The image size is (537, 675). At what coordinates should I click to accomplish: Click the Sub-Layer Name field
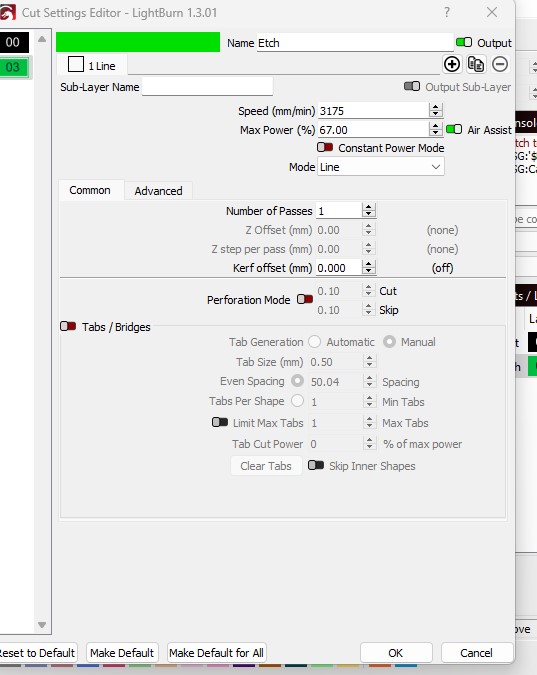point(207,87)
